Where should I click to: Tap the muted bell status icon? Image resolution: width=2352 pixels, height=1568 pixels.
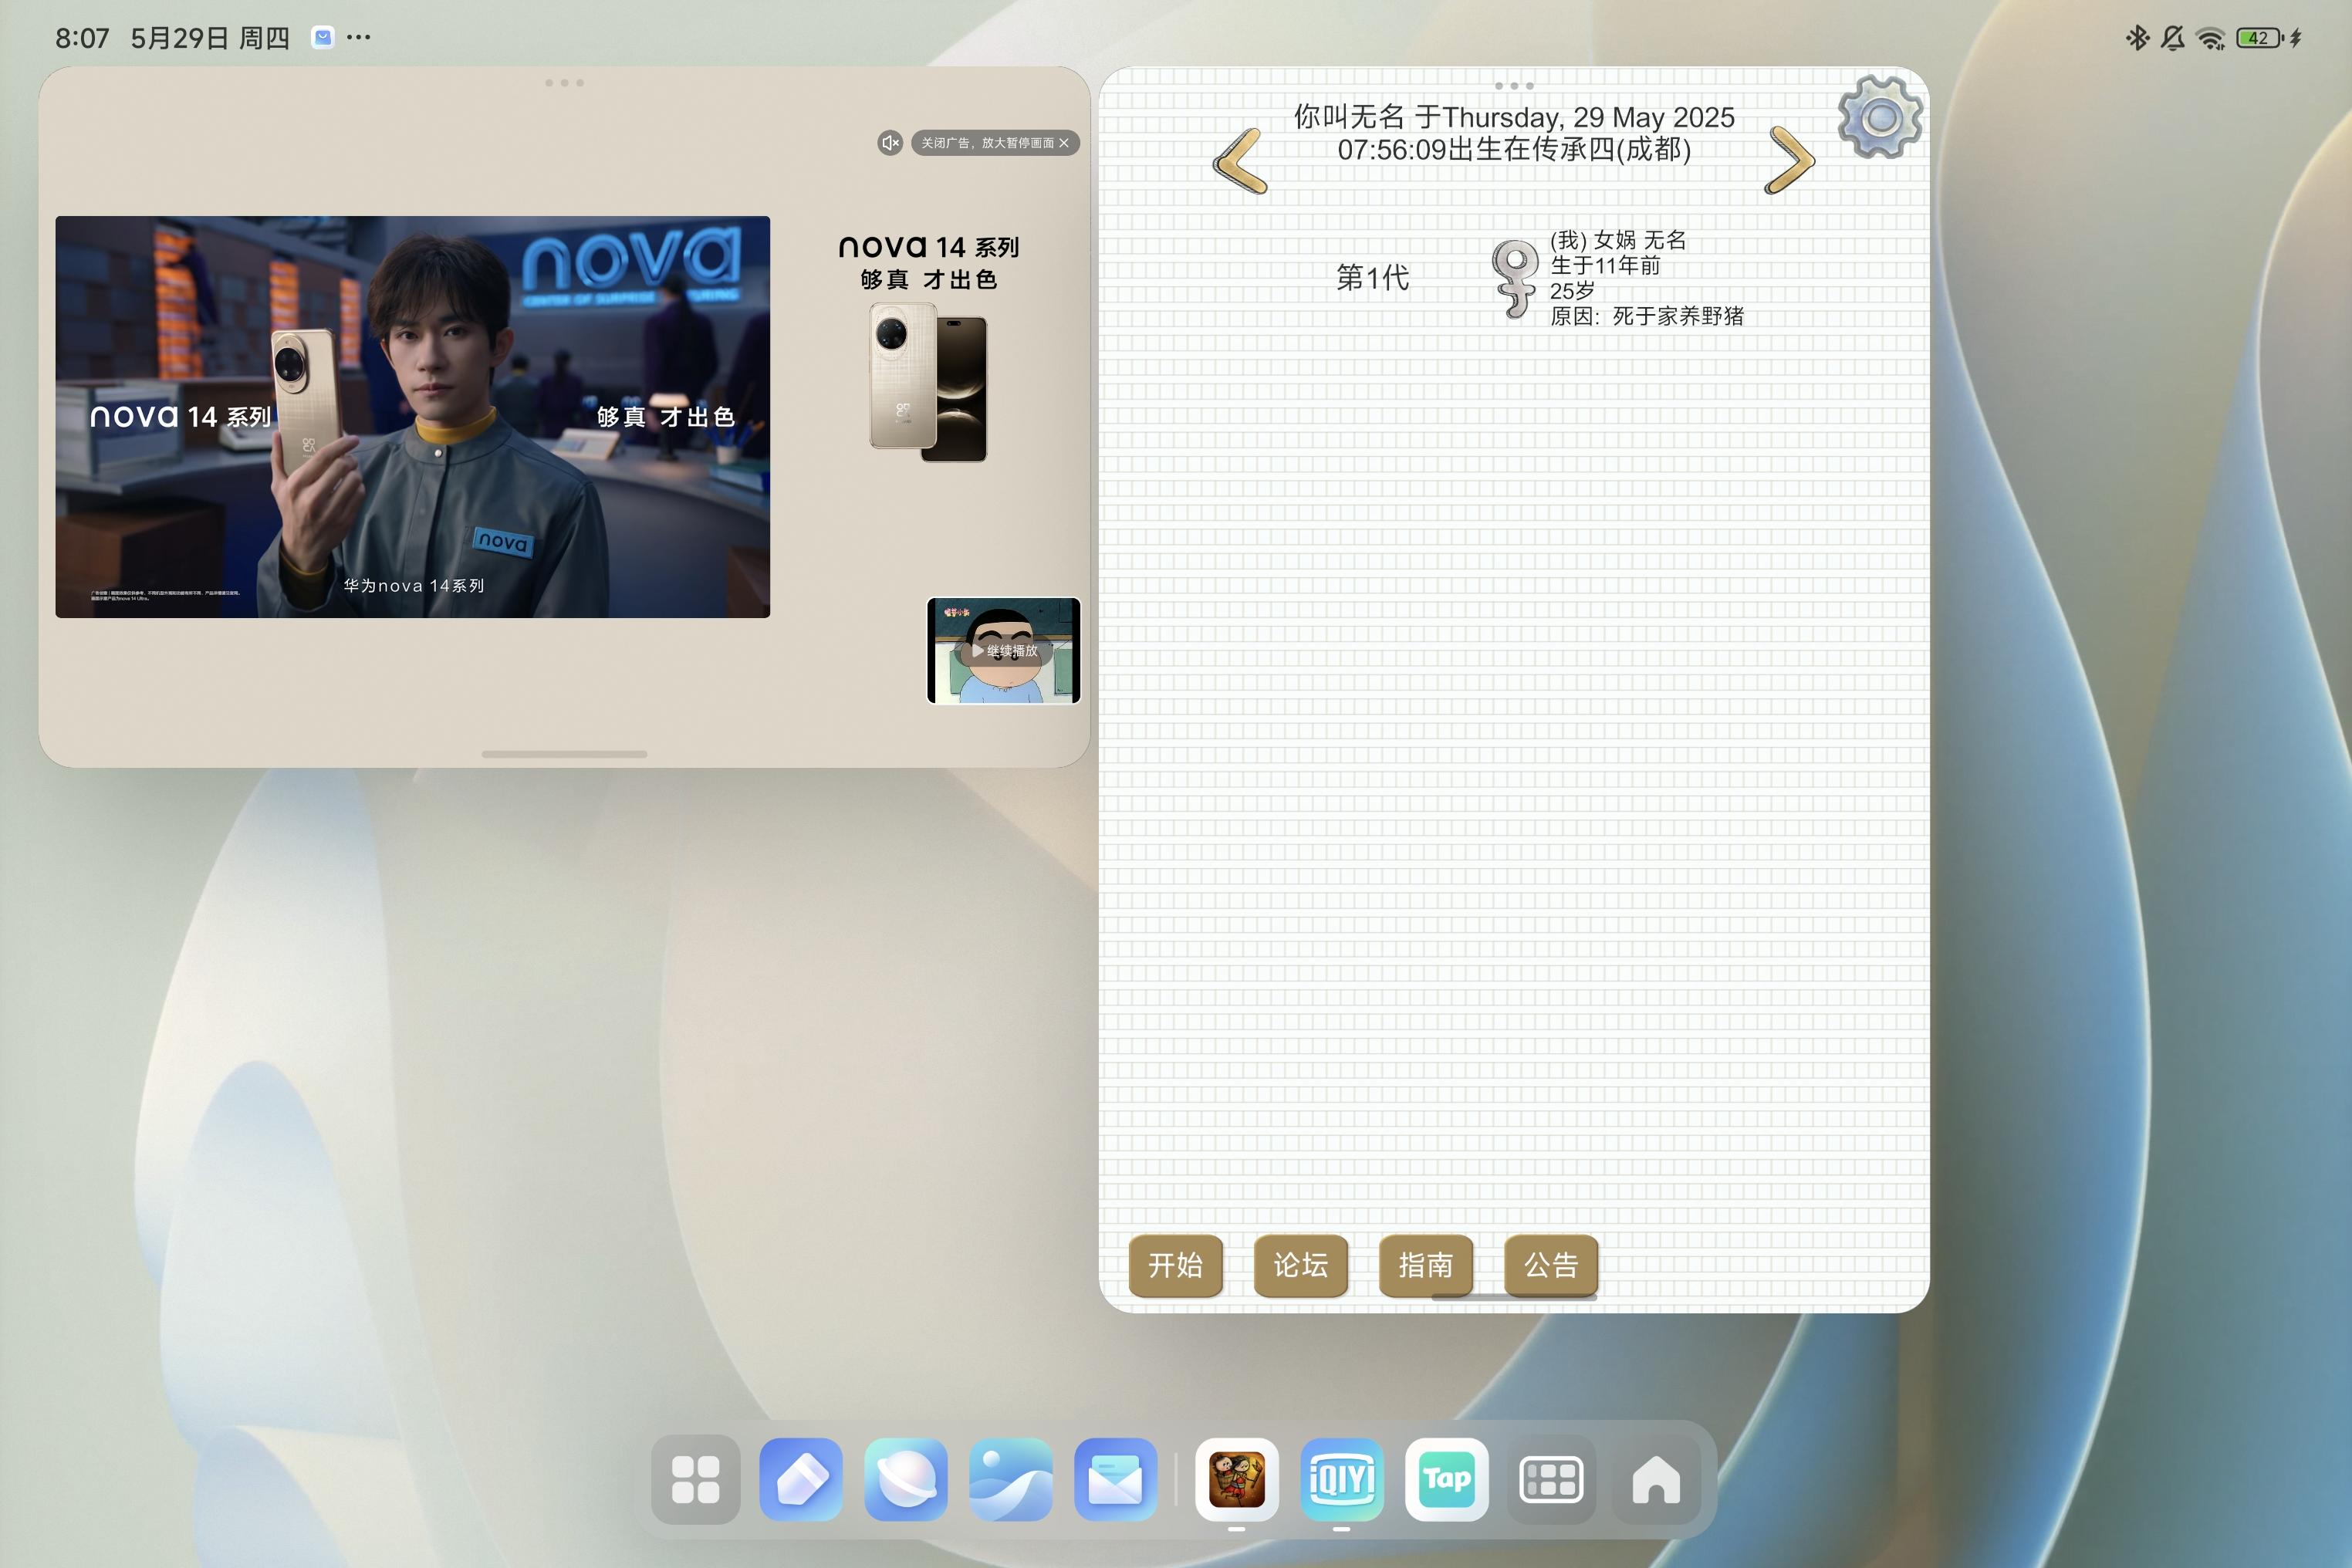[2172, 38]
